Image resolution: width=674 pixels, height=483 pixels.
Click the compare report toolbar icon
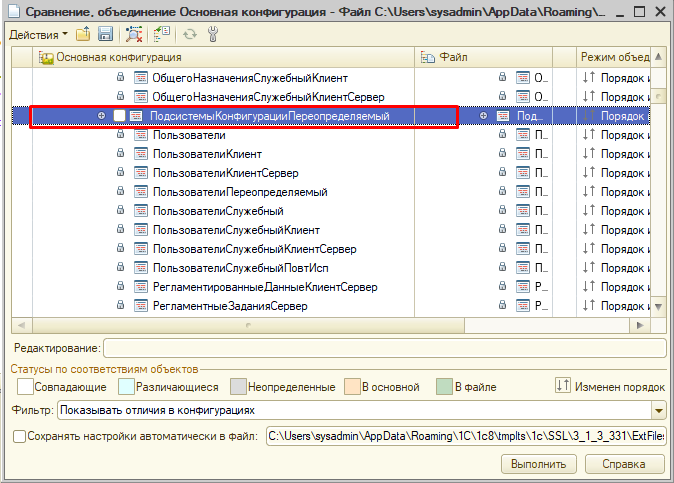point(162,34)
